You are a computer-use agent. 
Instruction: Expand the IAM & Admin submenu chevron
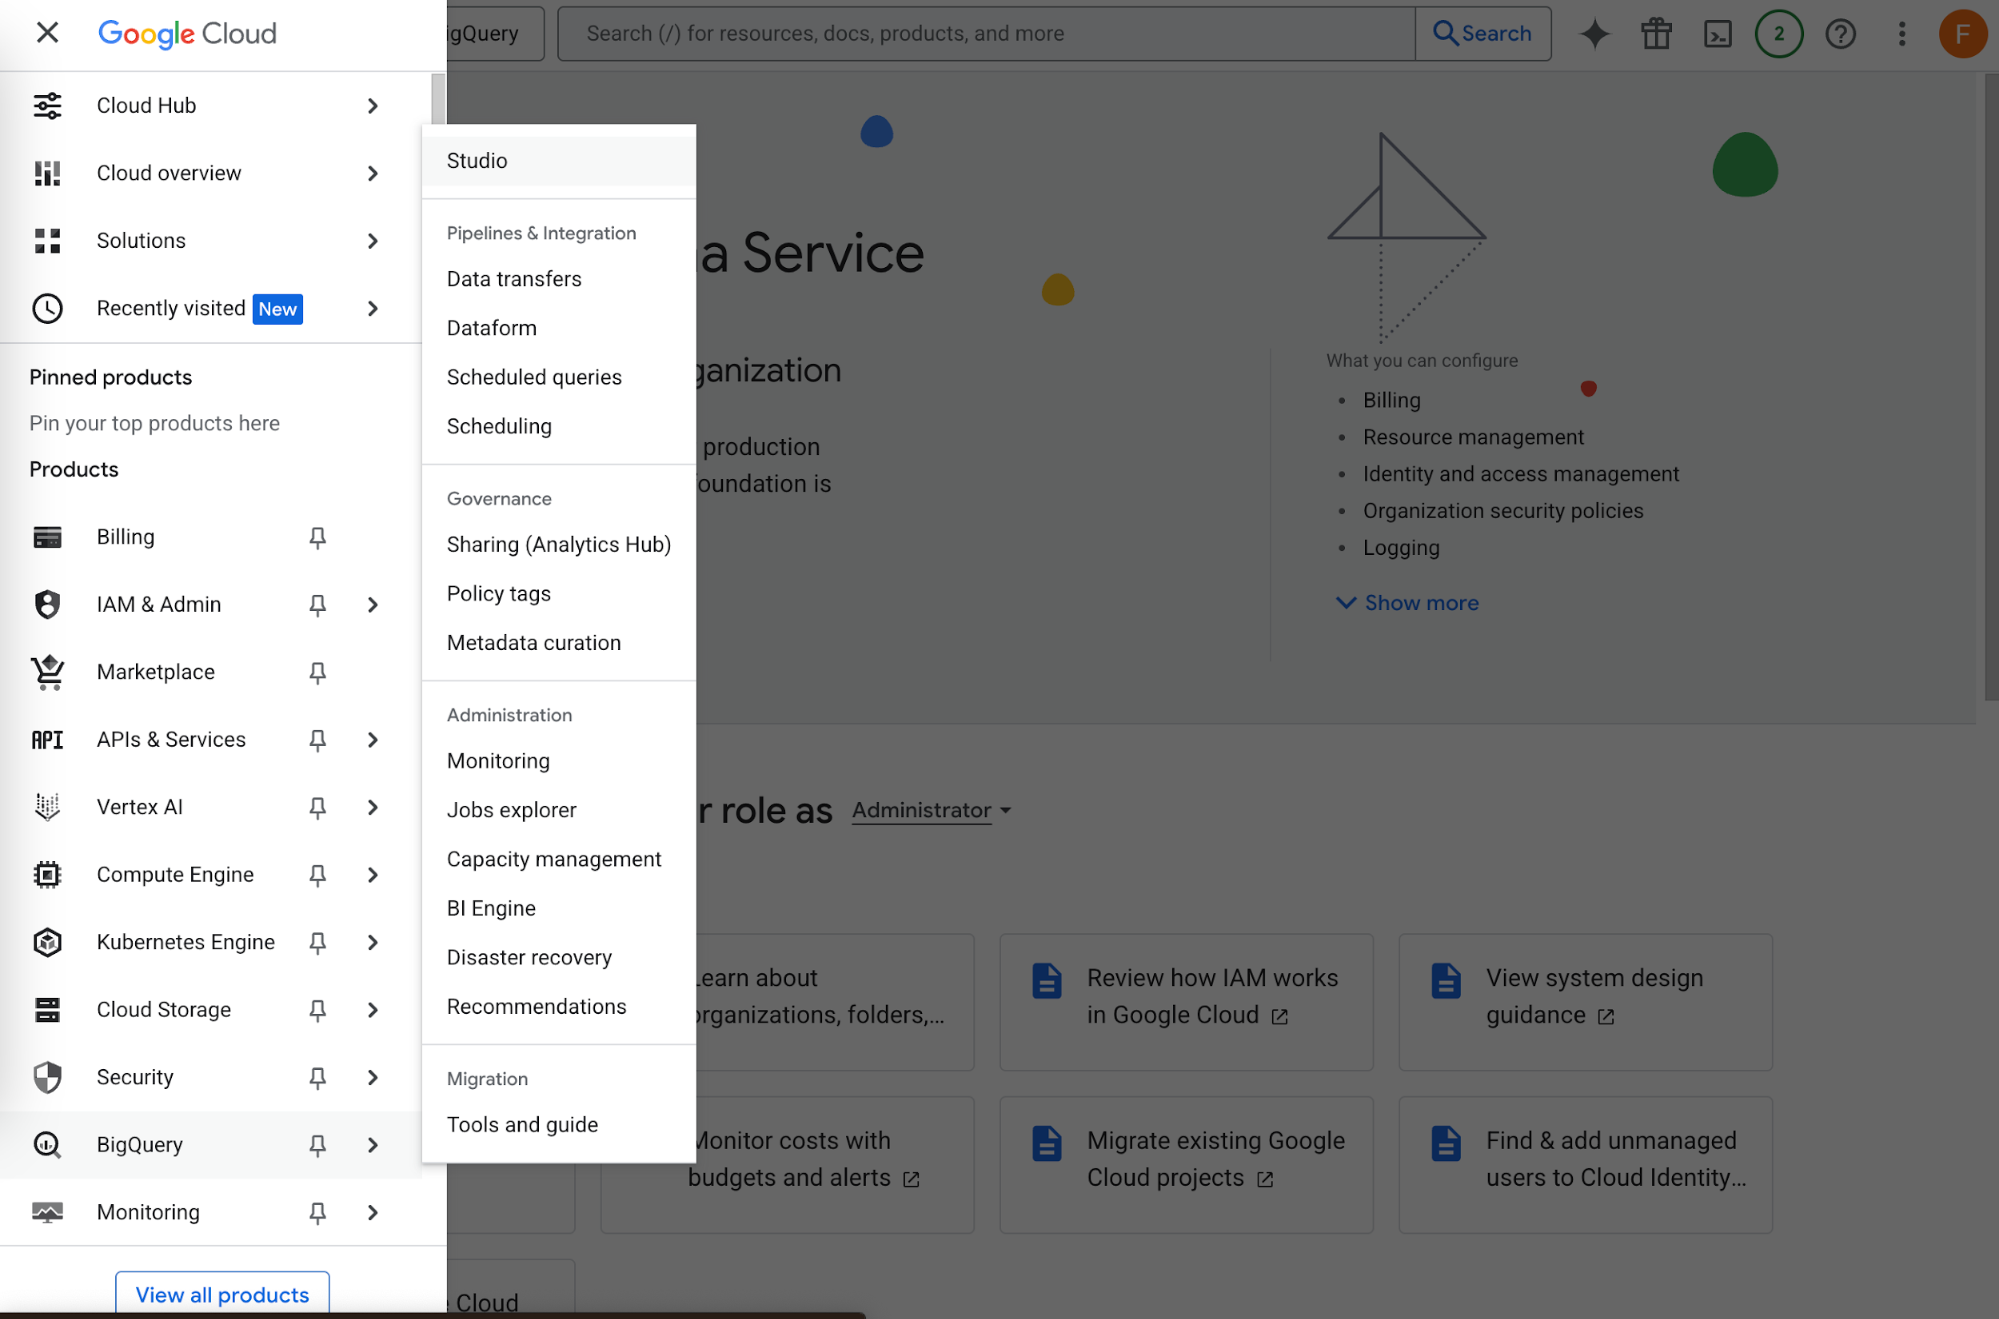tap(372, 604)
